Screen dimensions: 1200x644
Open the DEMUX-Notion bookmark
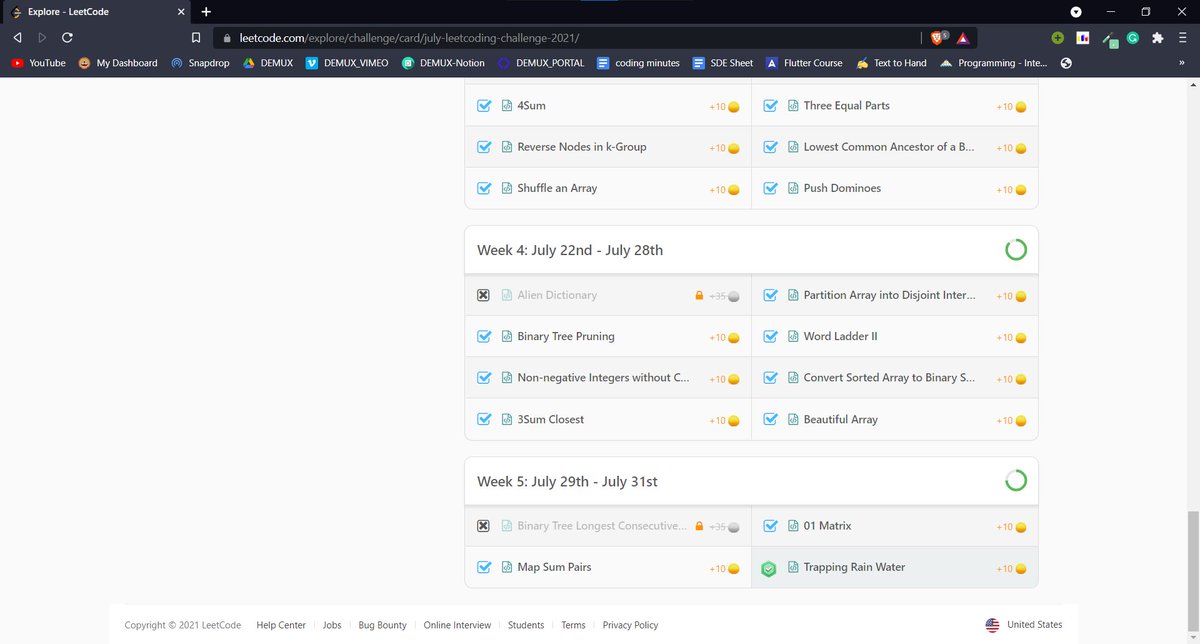[x=443, y=63]
